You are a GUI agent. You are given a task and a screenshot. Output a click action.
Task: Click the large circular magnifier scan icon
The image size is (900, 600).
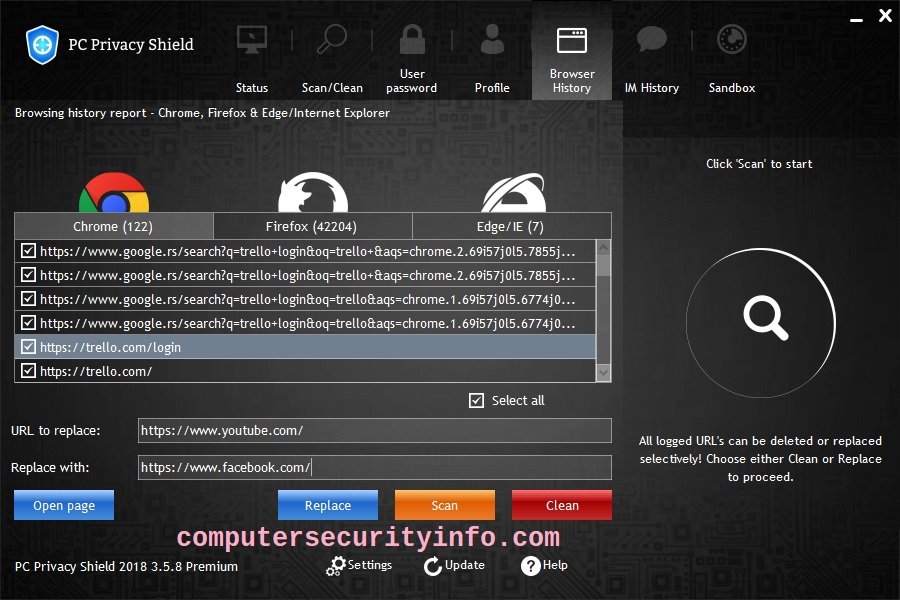(761, 323)
